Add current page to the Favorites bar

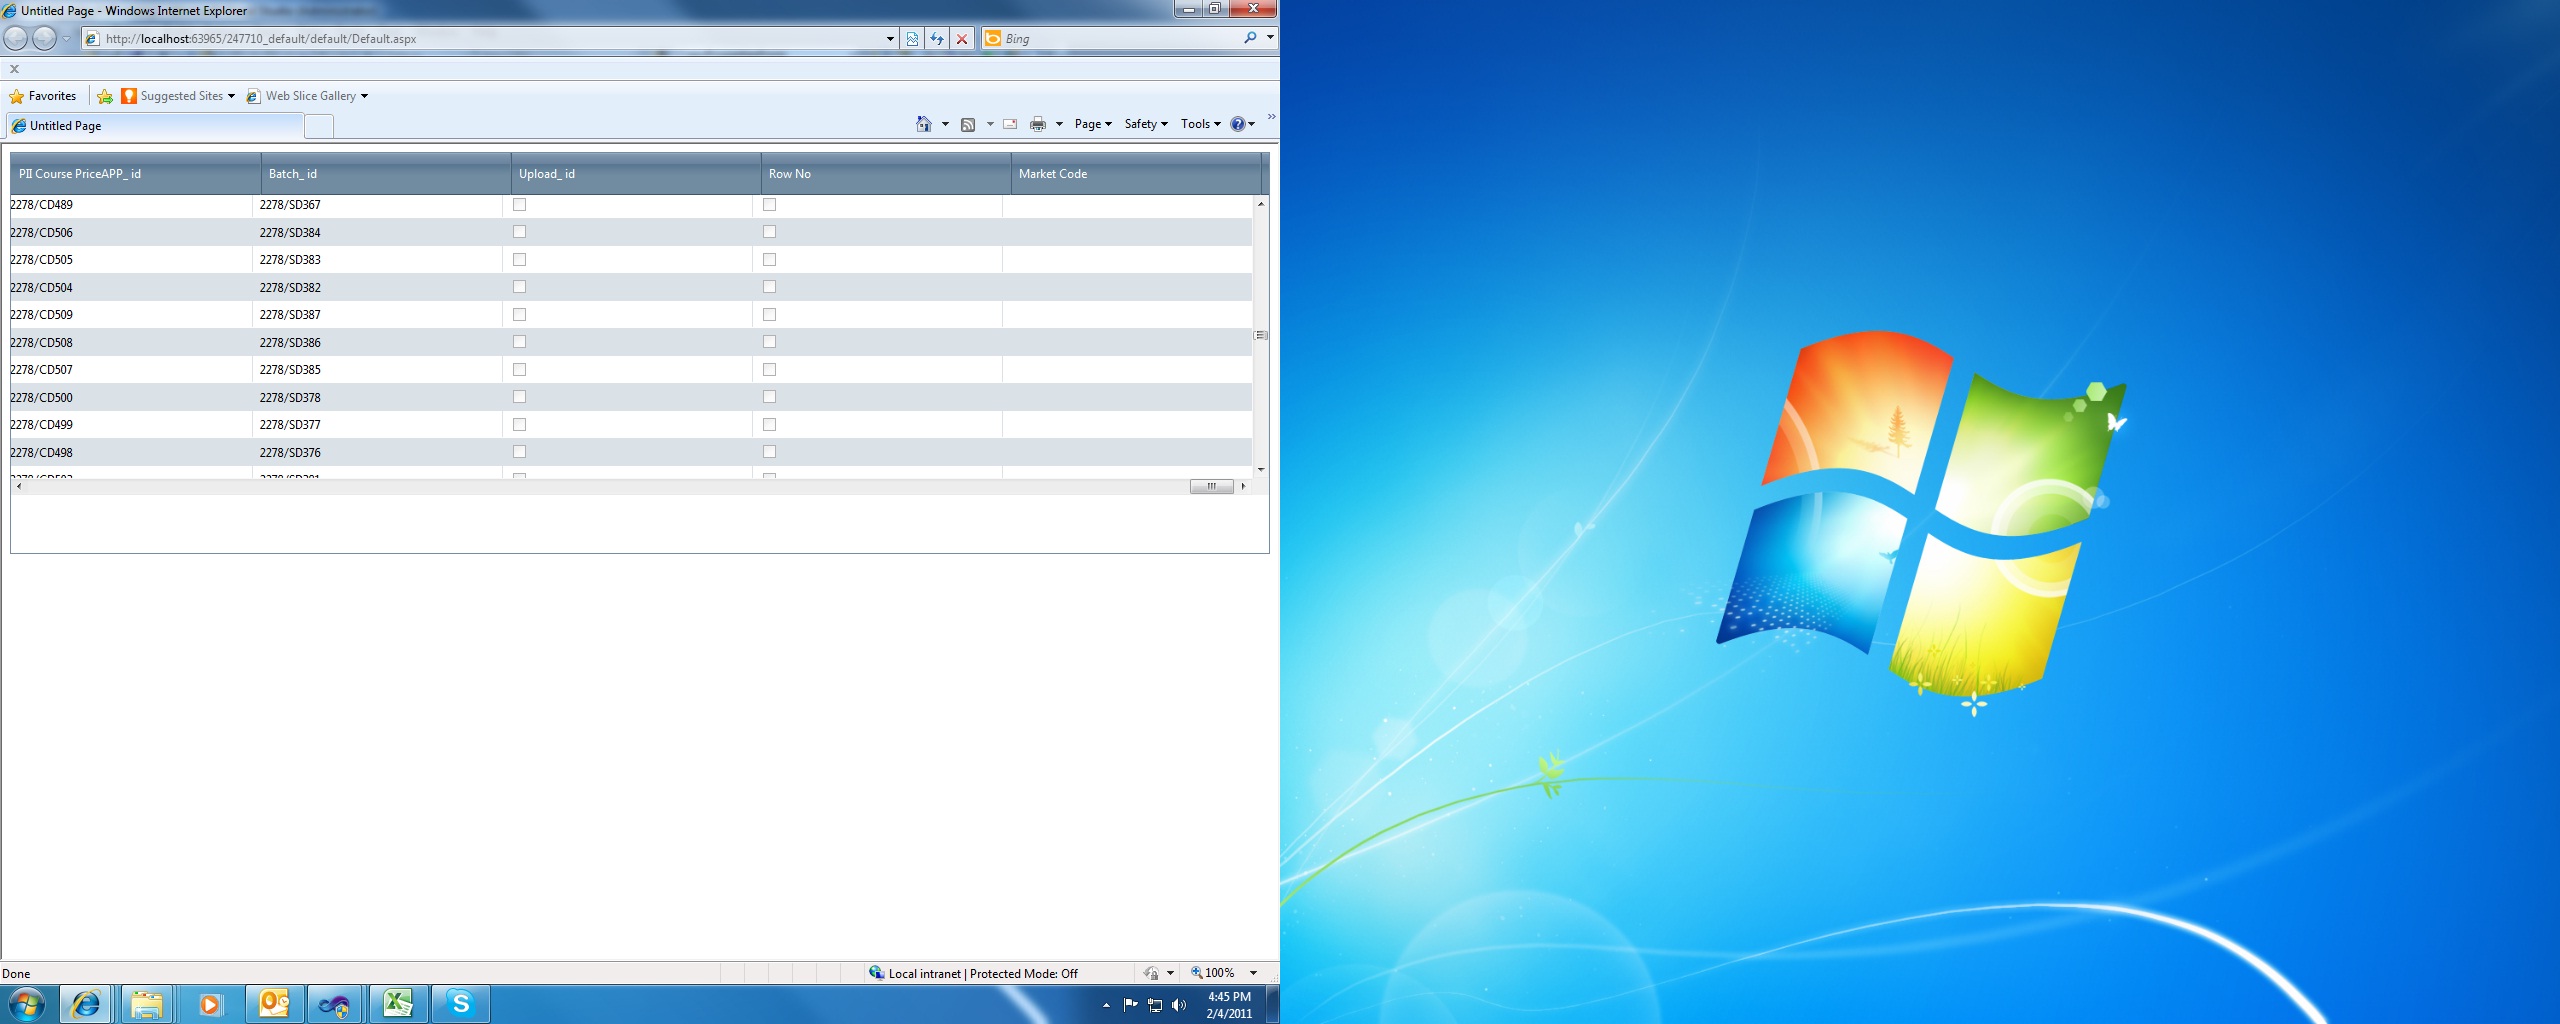pos(105,96)
